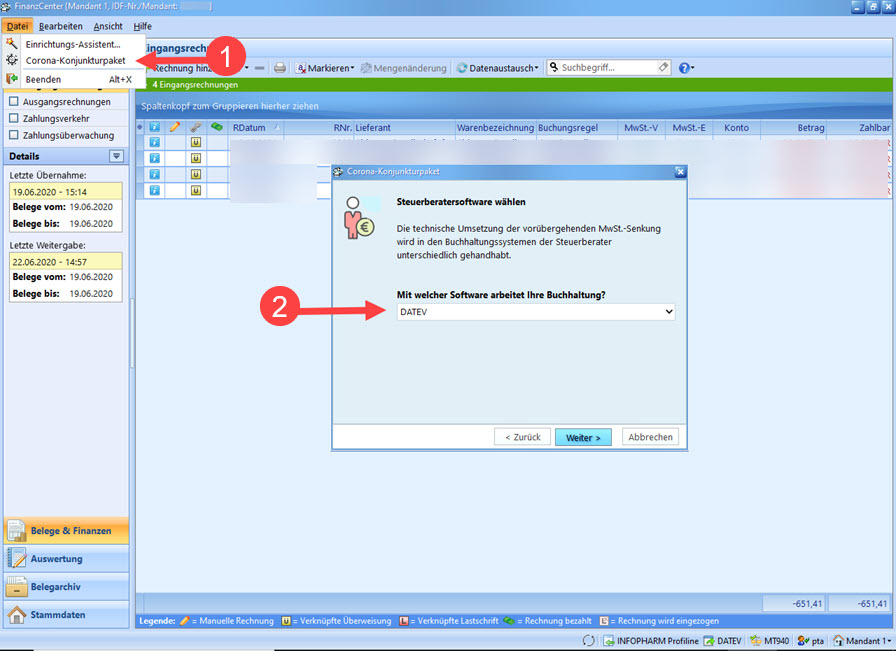Expand the Markieren dropdown in toolbar
896x651 pixels.
(x=325, y=68)
